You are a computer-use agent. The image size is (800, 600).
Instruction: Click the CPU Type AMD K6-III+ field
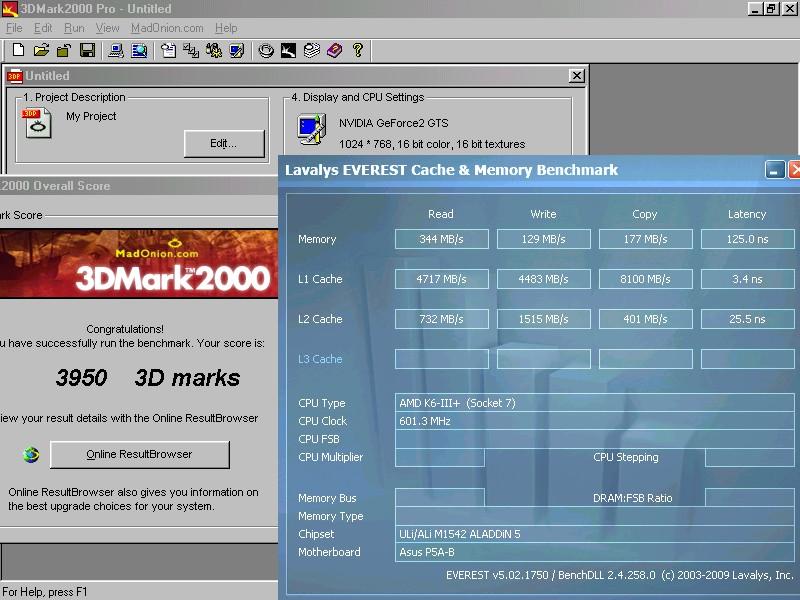[x=594, y=403]
